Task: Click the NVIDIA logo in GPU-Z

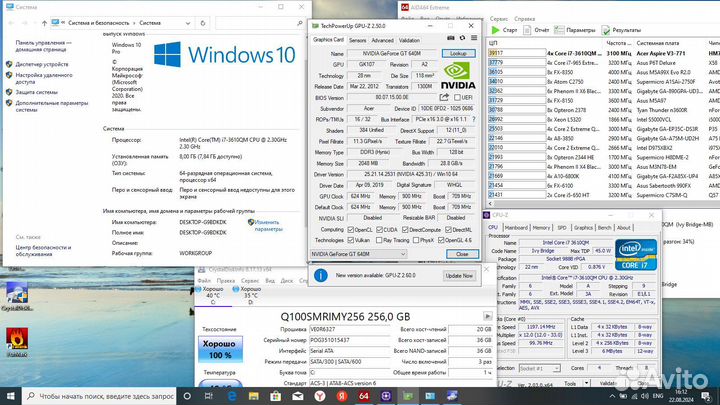Action: [x=458, y=76]
